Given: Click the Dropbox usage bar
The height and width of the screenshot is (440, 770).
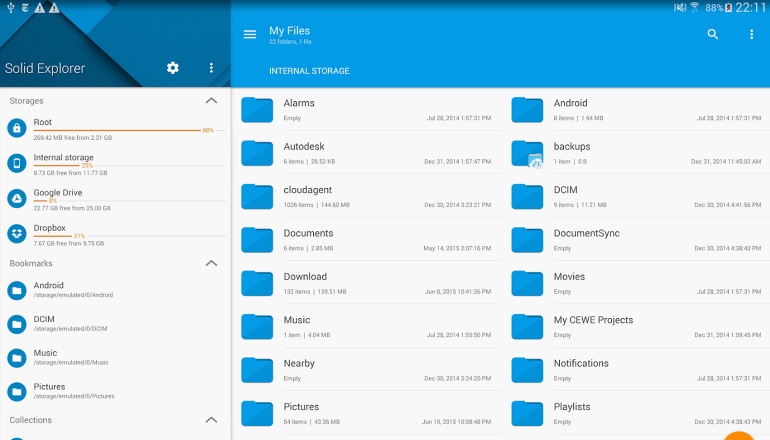Looking at the screenshot, I should [130, 236].
